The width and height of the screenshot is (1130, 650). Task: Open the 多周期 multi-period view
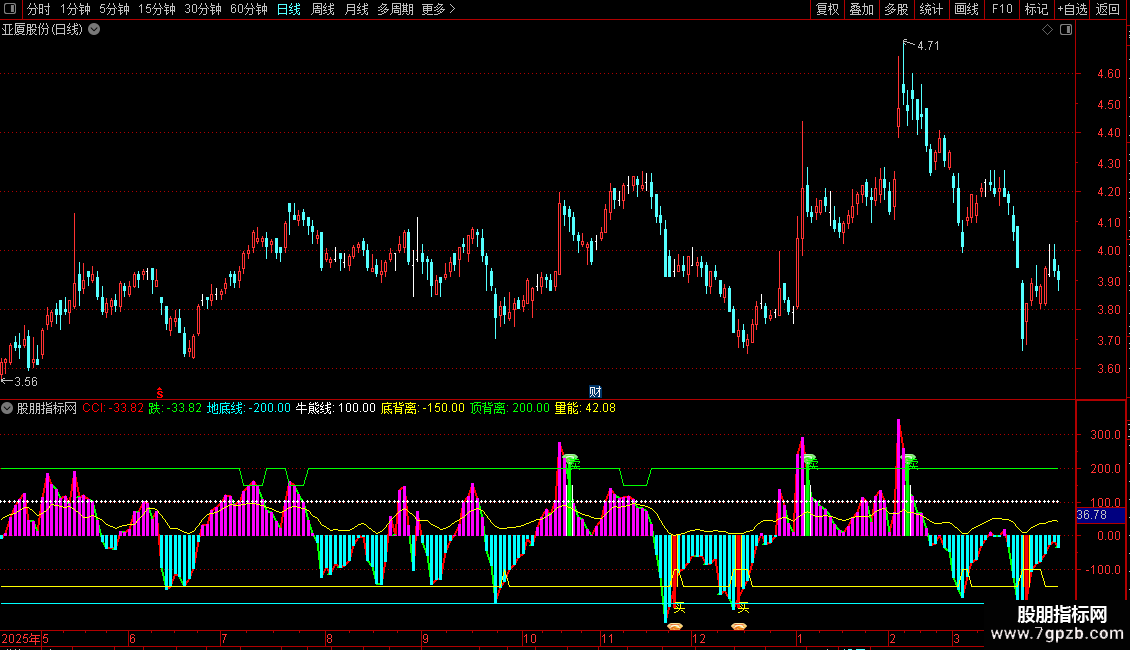[395, 9]
